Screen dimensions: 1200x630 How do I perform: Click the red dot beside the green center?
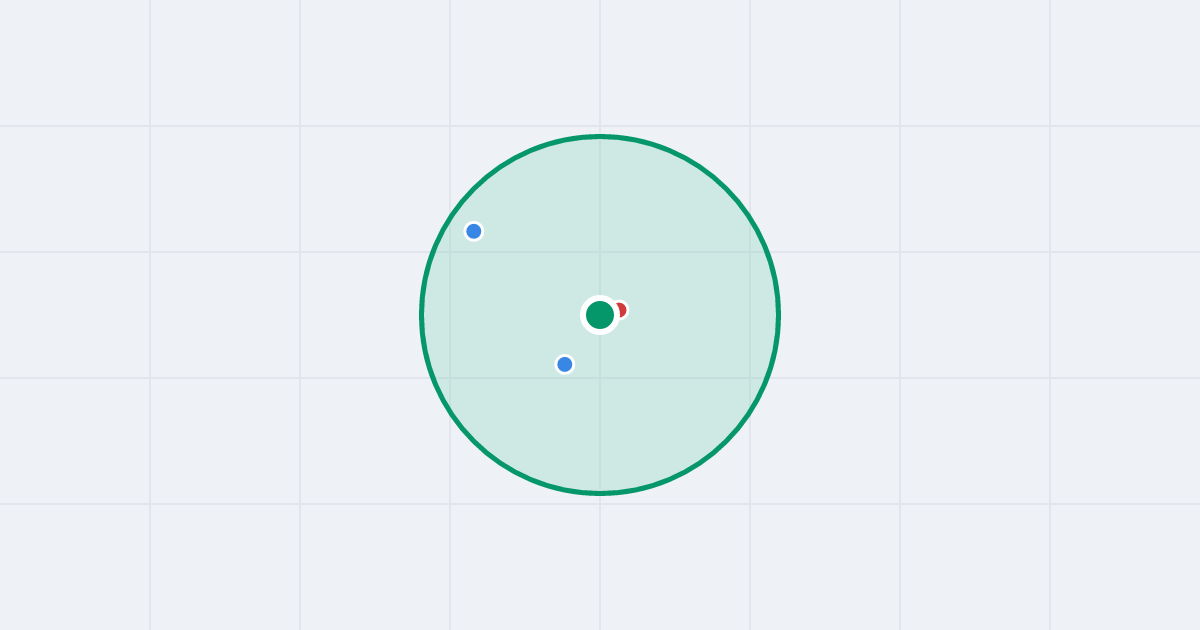pos(620,310)
